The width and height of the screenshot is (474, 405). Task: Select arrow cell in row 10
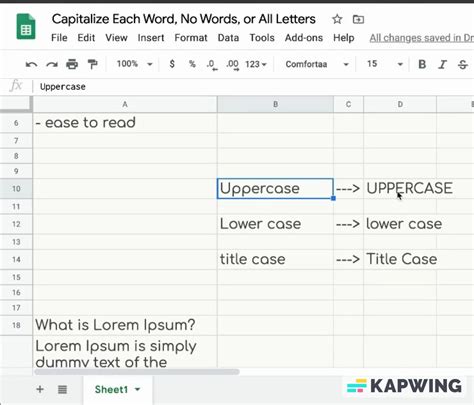pos(348,189)
